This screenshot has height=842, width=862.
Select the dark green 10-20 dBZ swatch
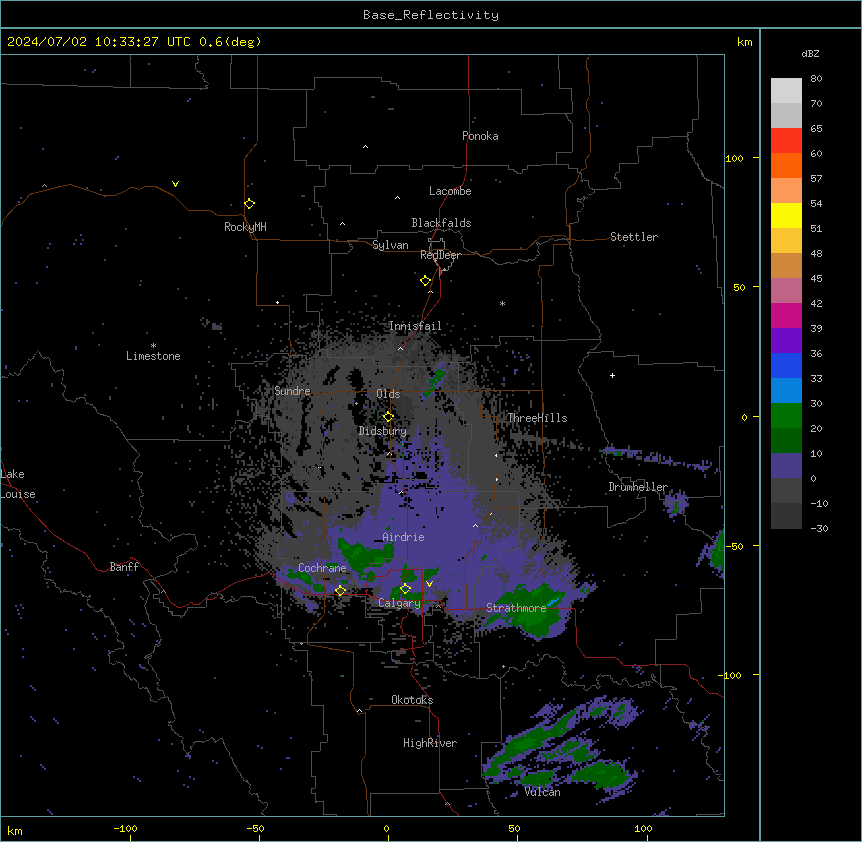point(786,441)
